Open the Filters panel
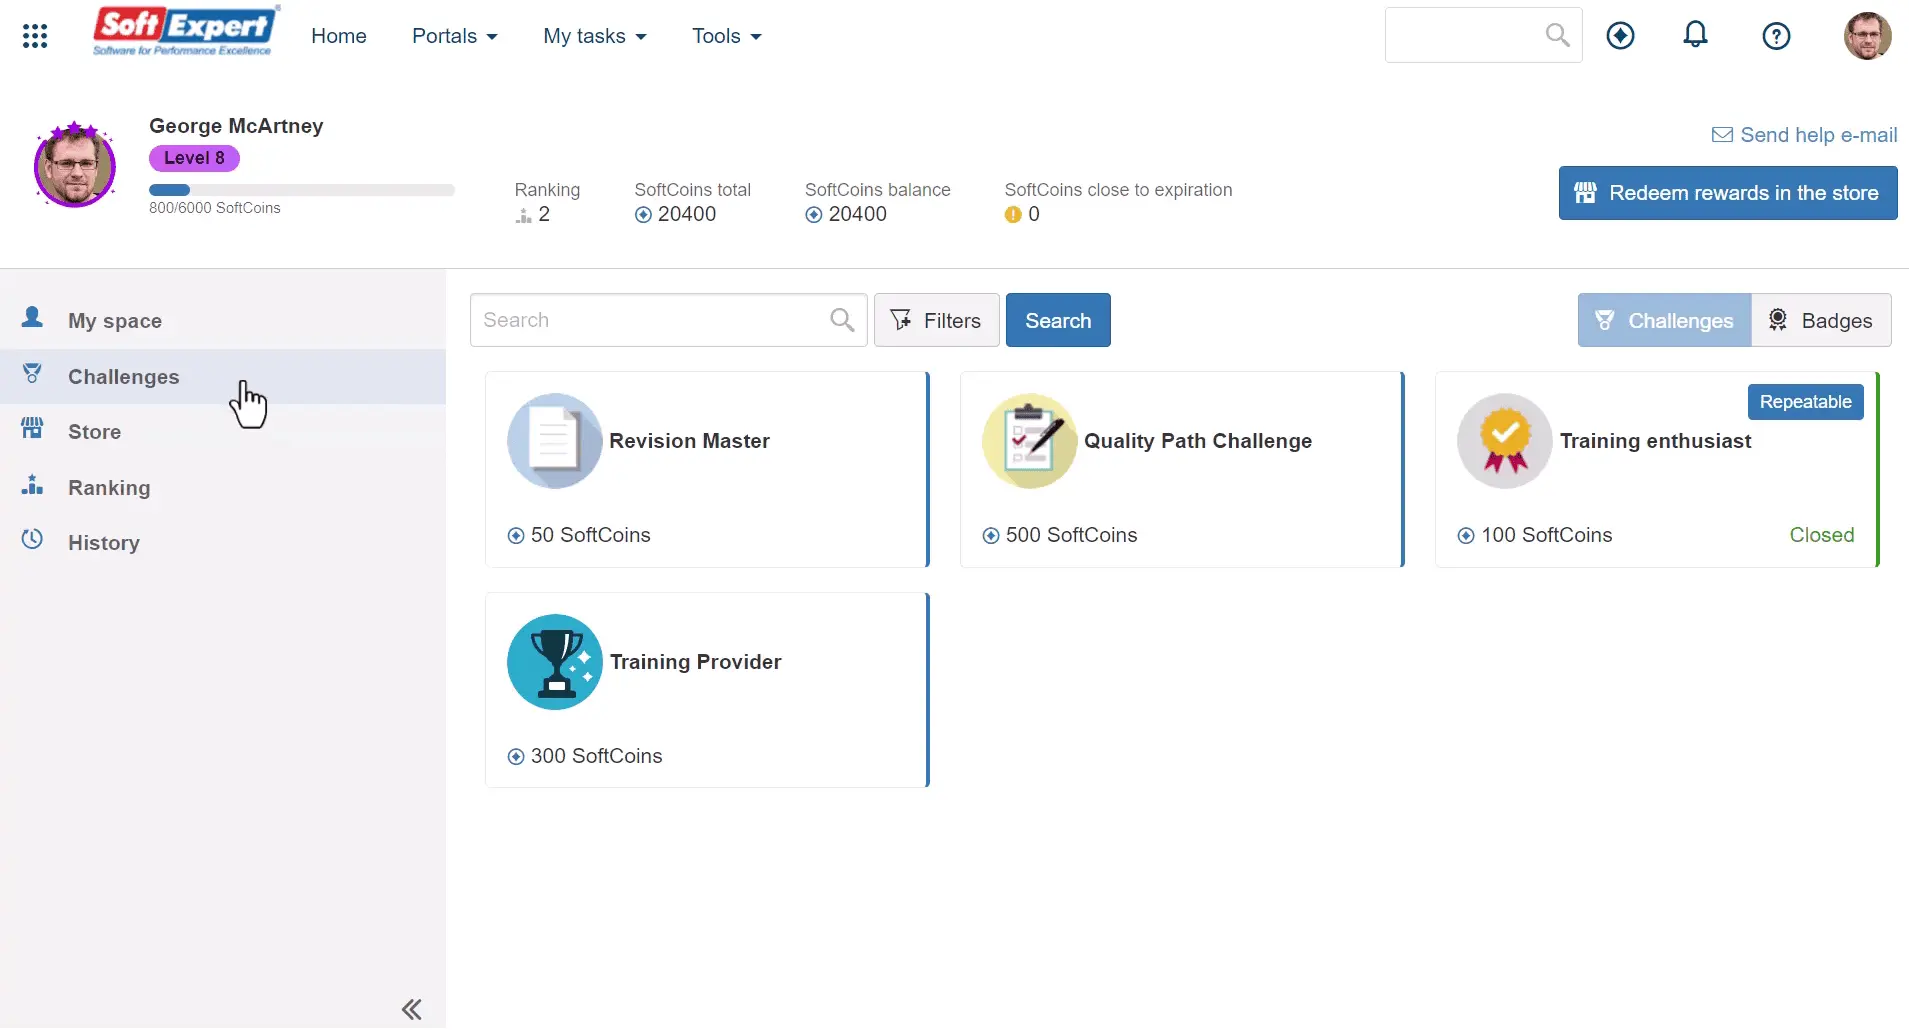 point(936,320)
